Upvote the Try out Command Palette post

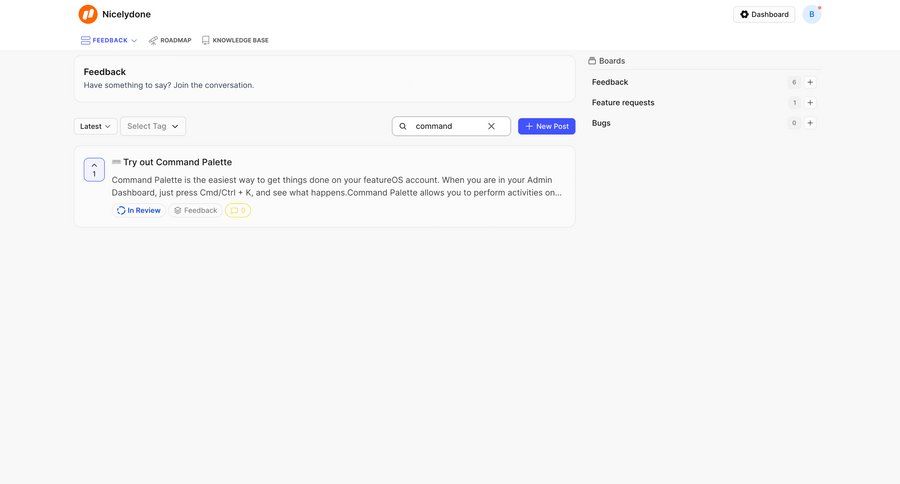click(94, 170)
